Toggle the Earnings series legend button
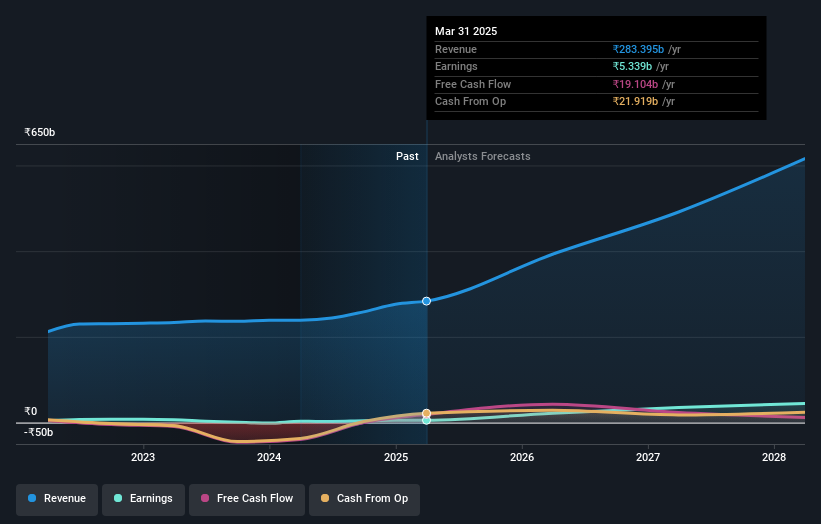Screen dimensions: 821x524 143,499
